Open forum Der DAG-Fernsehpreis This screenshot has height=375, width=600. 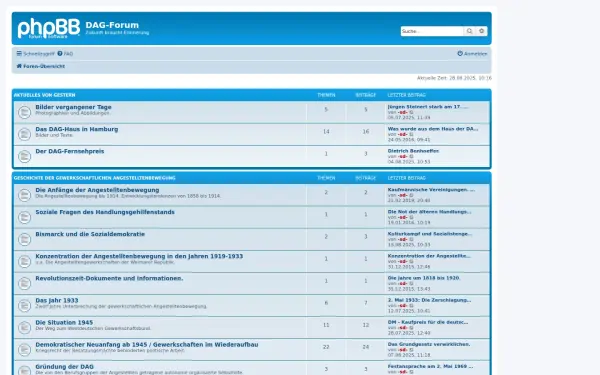click(70, 152)
